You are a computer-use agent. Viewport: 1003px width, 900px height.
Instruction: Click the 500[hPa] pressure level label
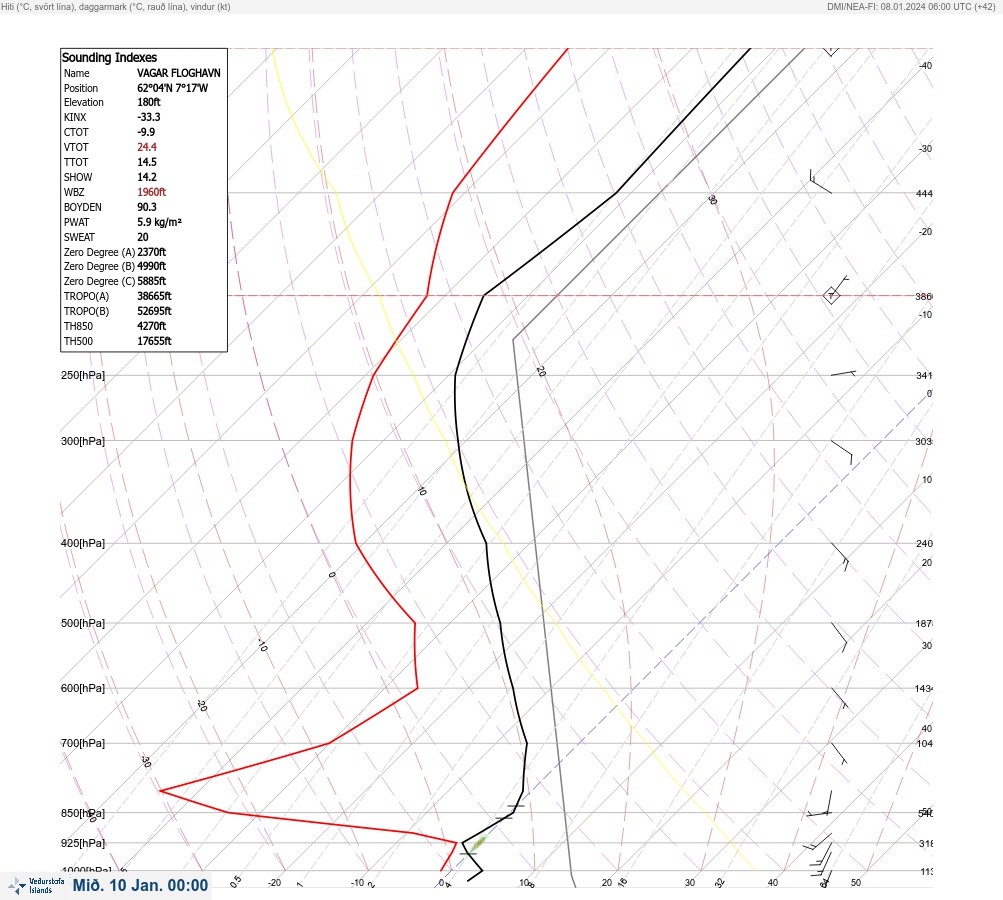coord(83,623)
